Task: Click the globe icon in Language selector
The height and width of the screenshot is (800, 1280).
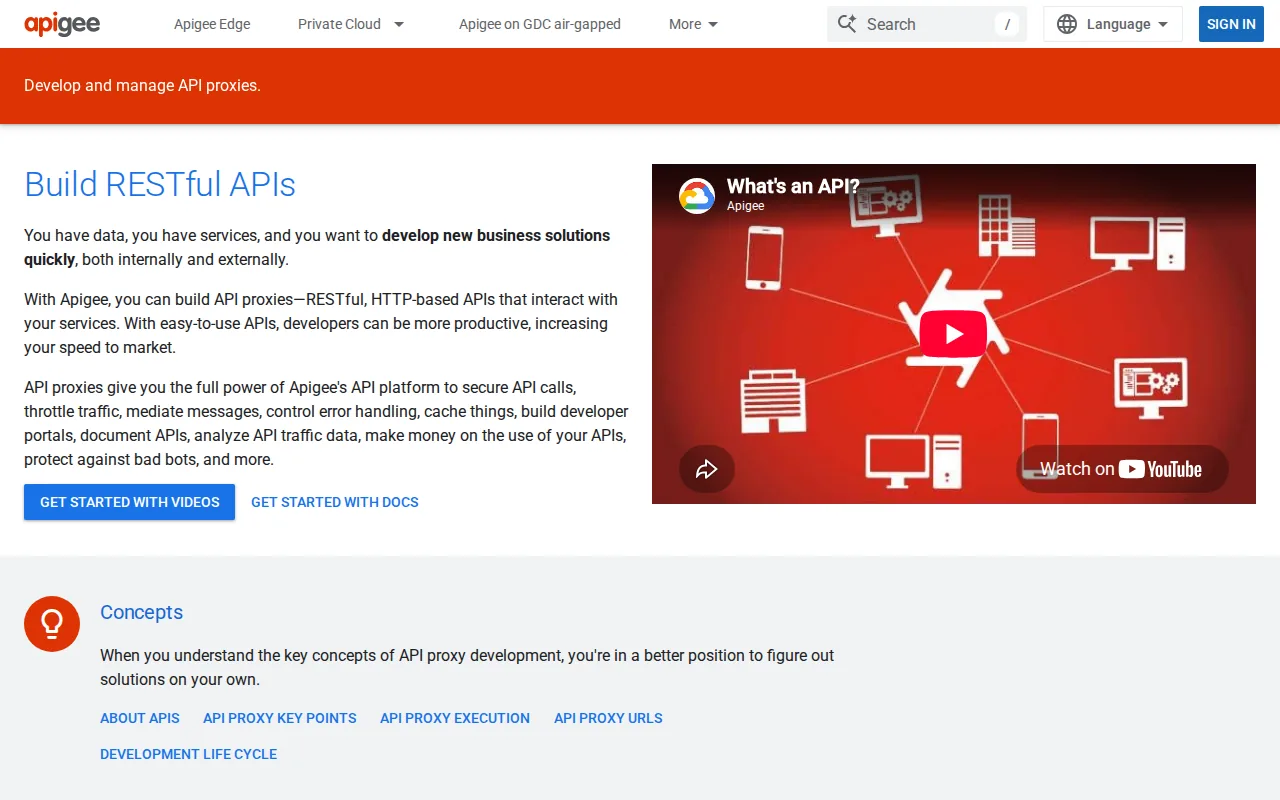Action: coord(1067,24)
